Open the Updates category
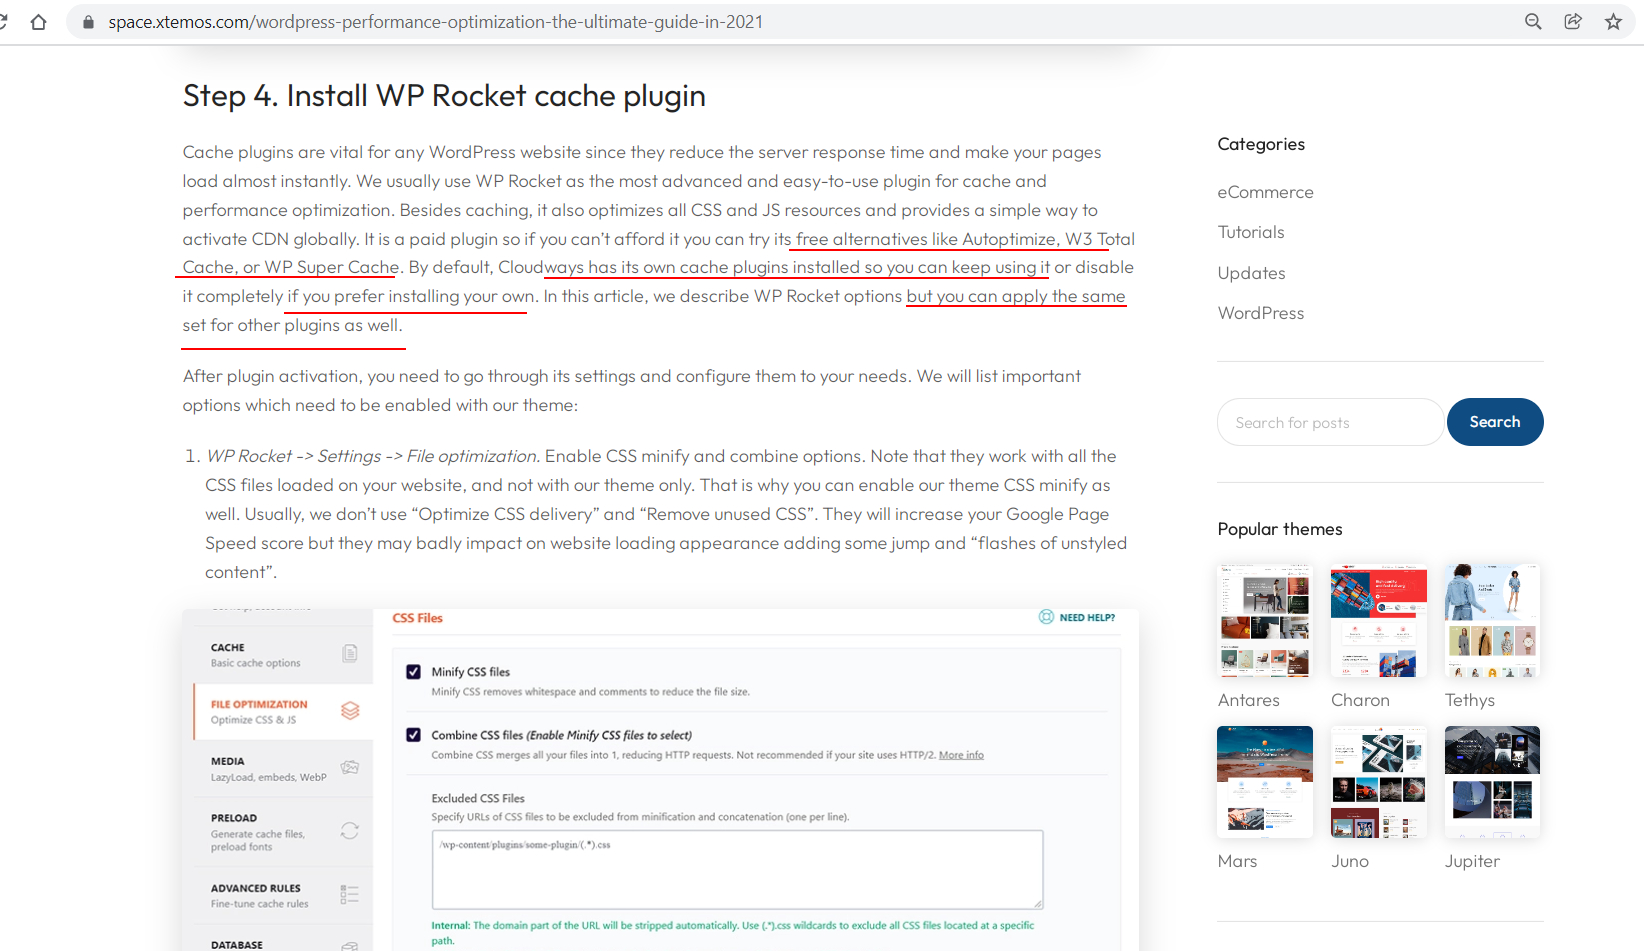The width and height of the screenshot is (1644, 951). [1251, 273]
